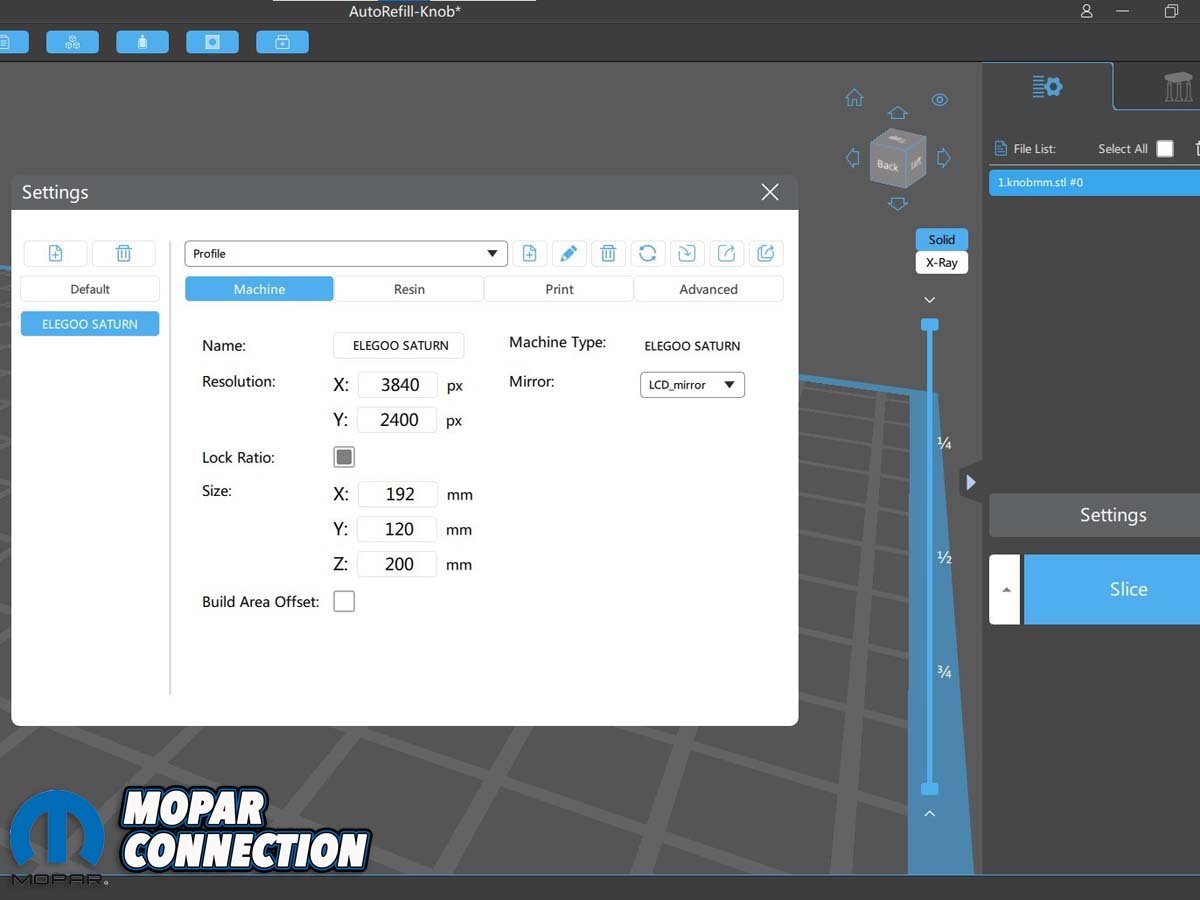Toggle the Lock Ratio checkbox
Image resolution: width=1200 pixels, height=900 pixels.
[344, 457]
